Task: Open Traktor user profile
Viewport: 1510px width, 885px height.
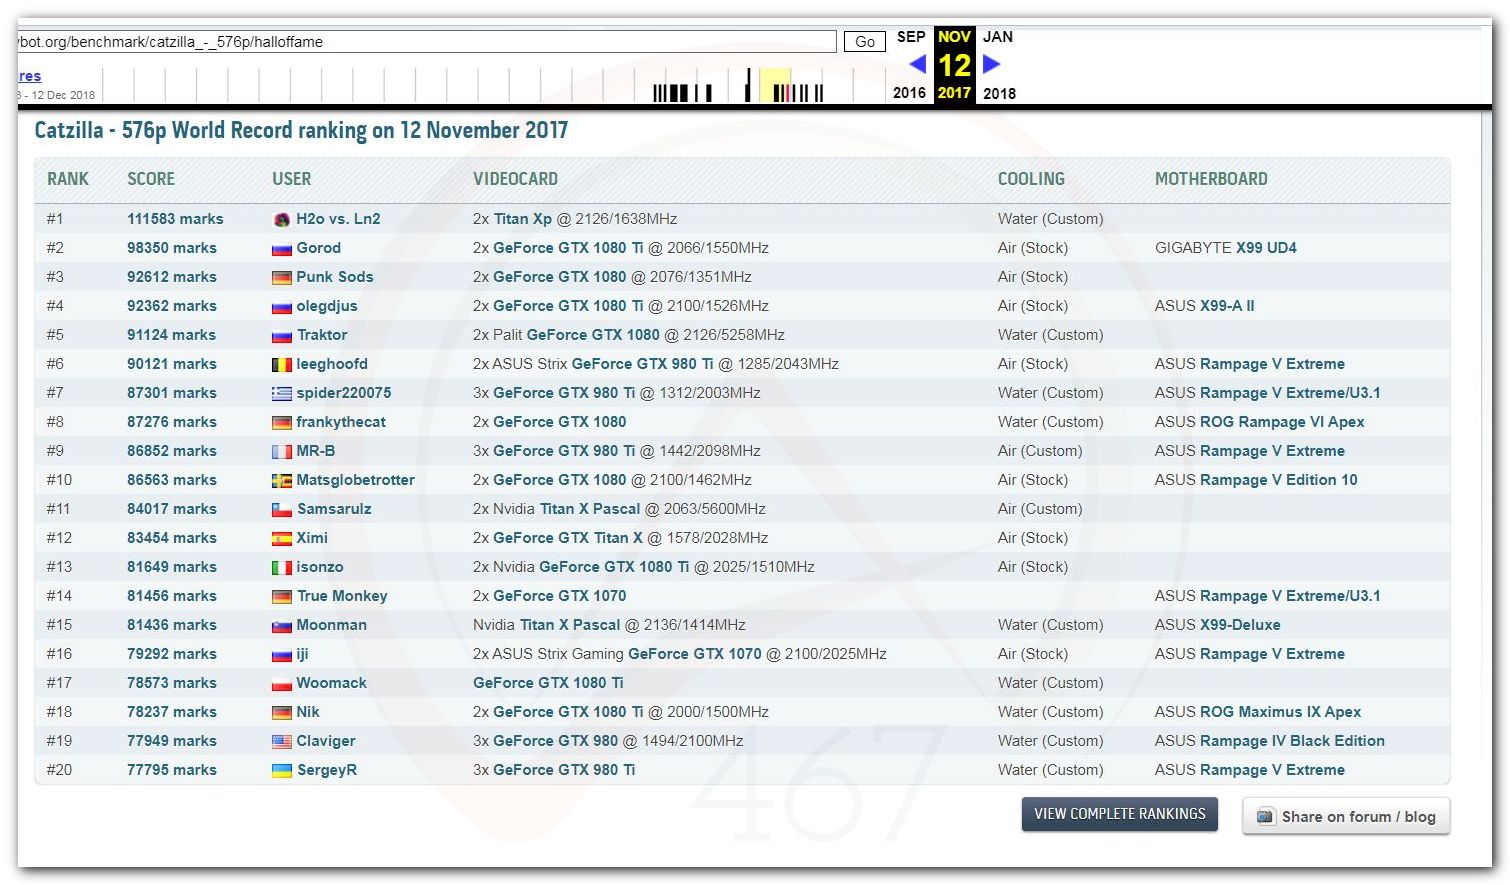Action: pos(322,335)
